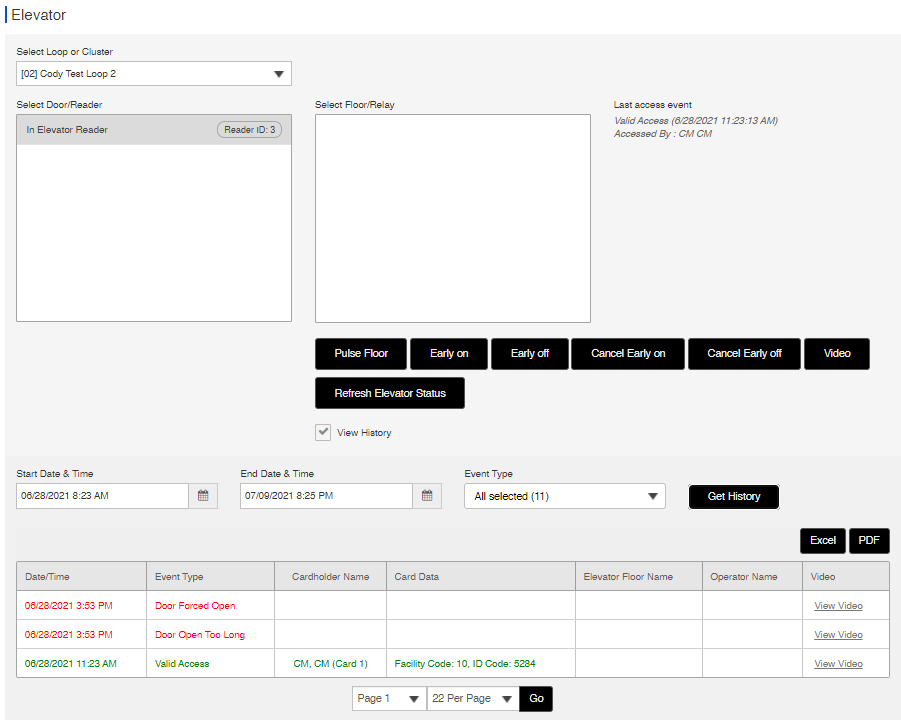Open the Start Date calendar picker
This screenshot has height=720, width=901.
coord(203,496)
